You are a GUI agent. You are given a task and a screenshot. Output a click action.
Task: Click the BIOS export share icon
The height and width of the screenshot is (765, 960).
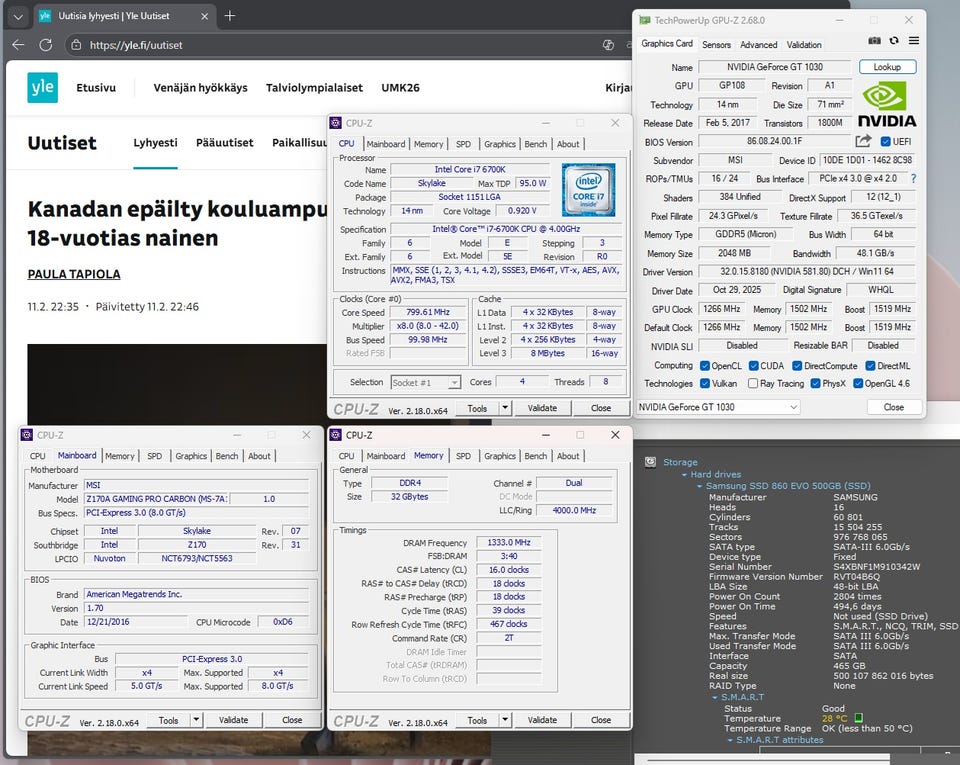[864, 142]
